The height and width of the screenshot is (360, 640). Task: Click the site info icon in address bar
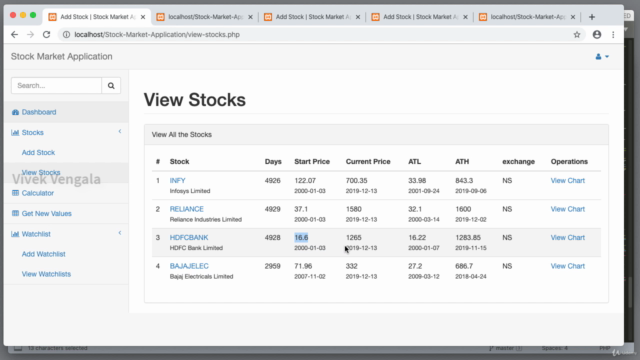(66, 35)
